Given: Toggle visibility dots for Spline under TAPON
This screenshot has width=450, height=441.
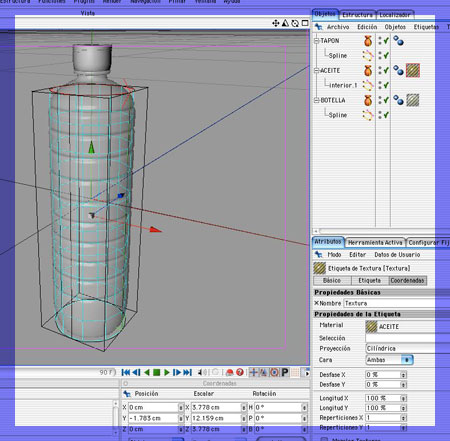Looking at the screenshot, I should coord(380,56).
